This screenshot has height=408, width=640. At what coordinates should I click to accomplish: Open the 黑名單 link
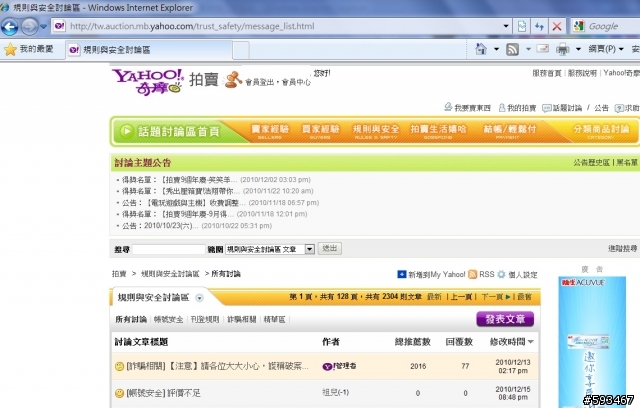point(627,162)
